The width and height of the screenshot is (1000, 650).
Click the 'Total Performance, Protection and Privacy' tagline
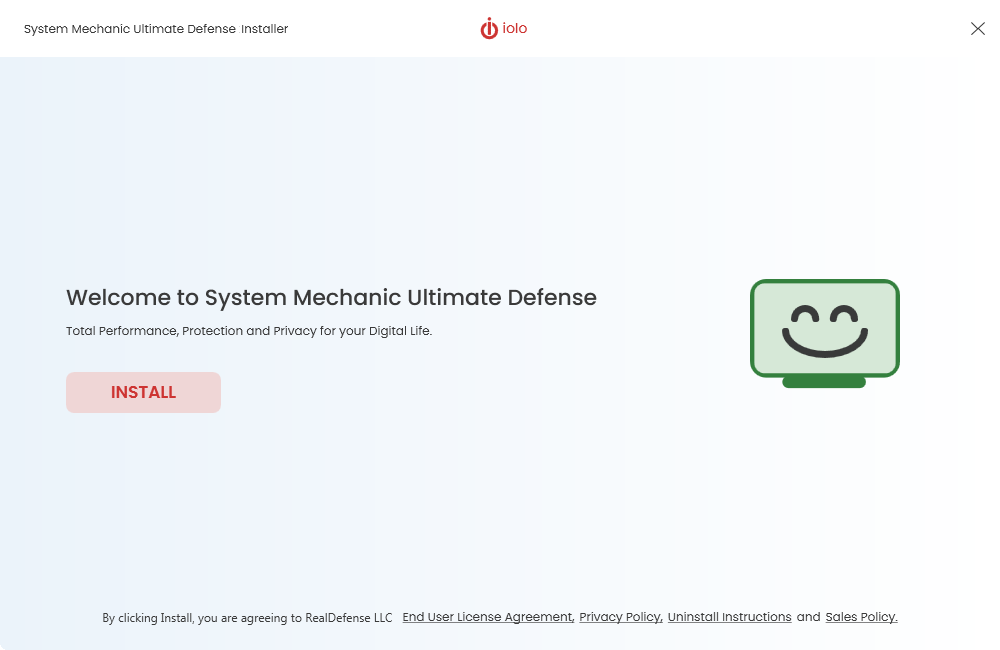[x=249, y=331]
